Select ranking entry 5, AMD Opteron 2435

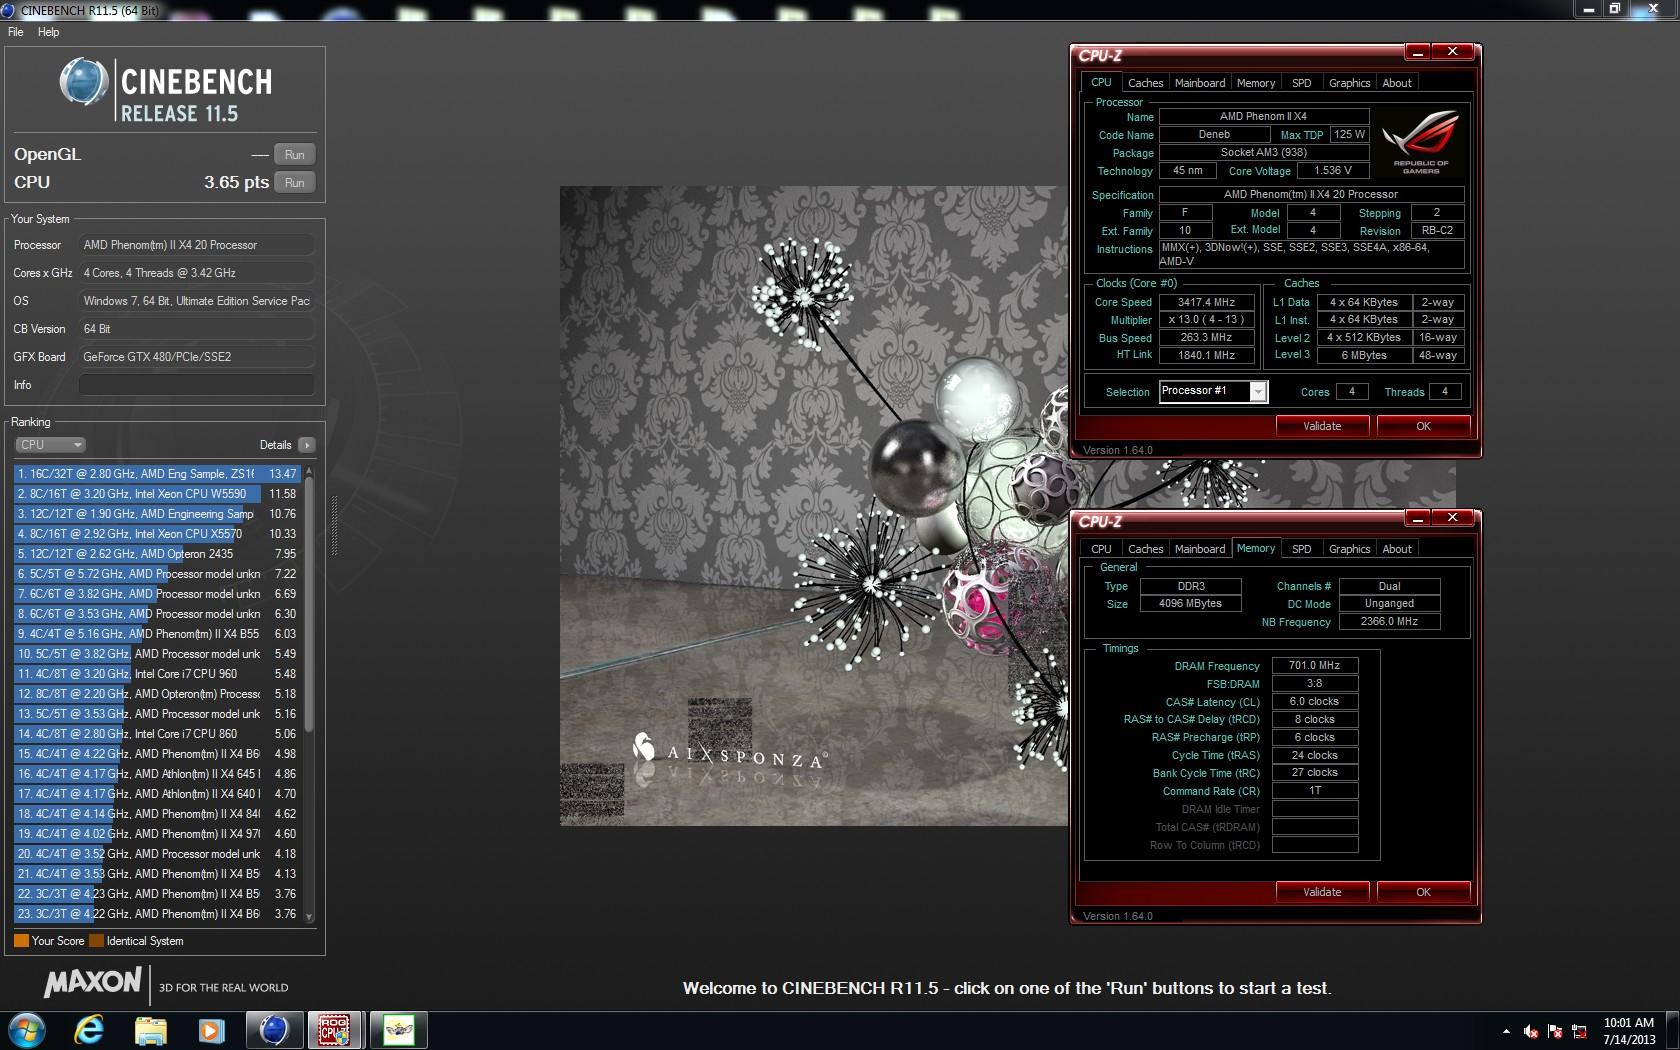point(157,554)
